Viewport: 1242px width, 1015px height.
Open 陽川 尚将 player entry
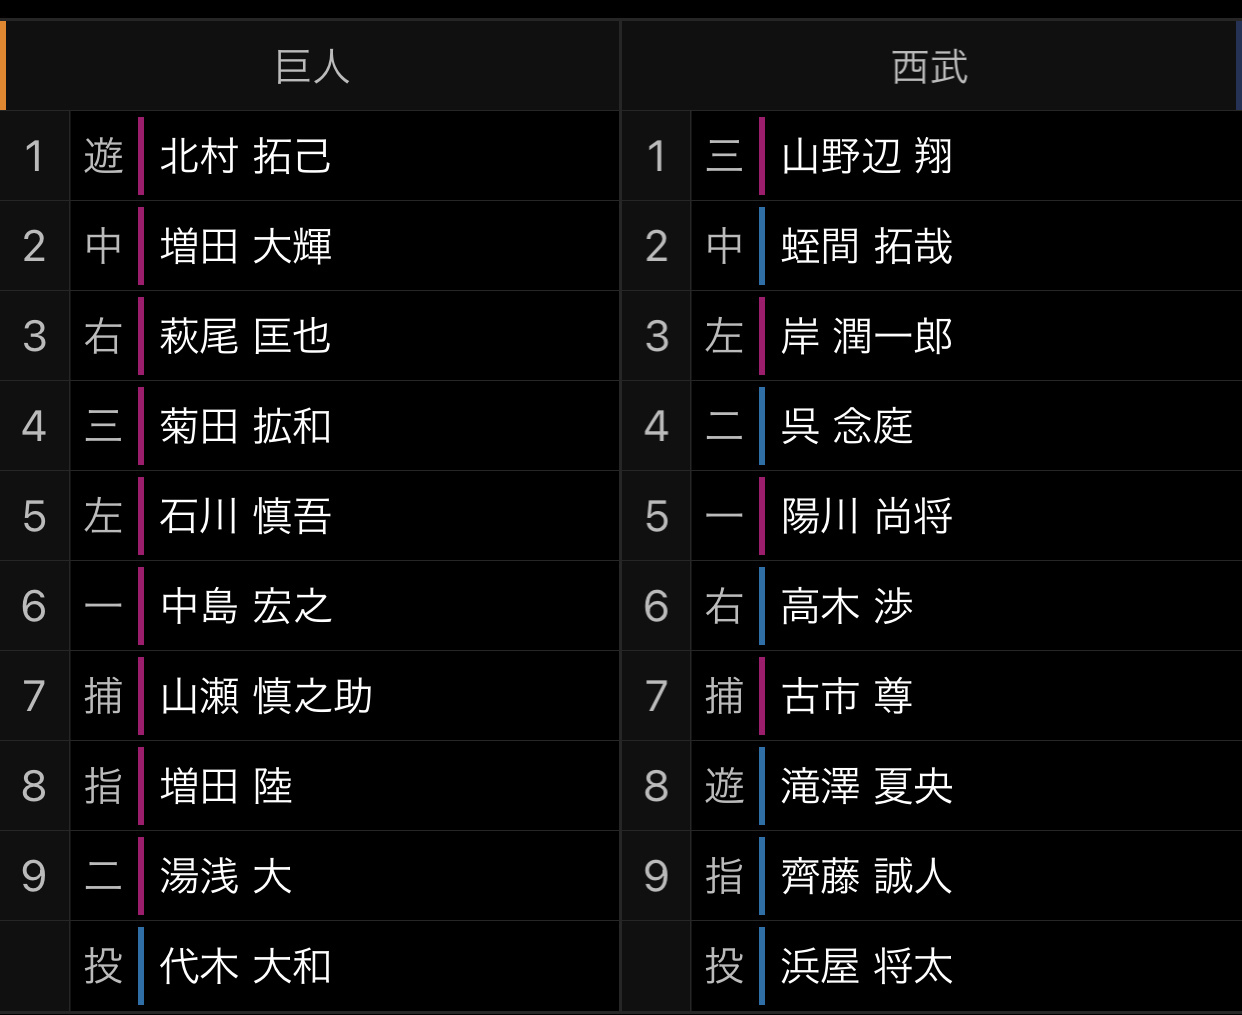click(867, 516)
